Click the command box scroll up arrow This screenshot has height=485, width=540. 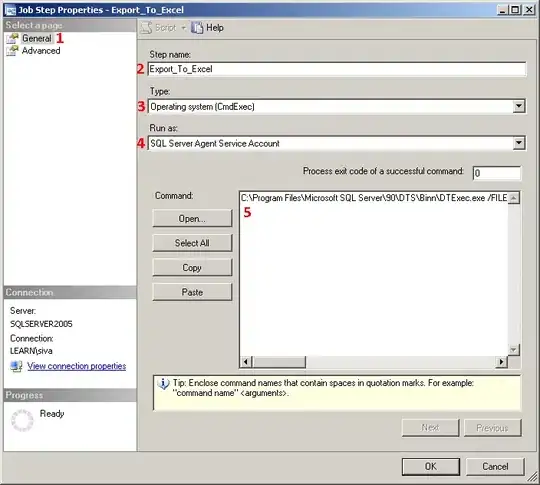[513, 198]
